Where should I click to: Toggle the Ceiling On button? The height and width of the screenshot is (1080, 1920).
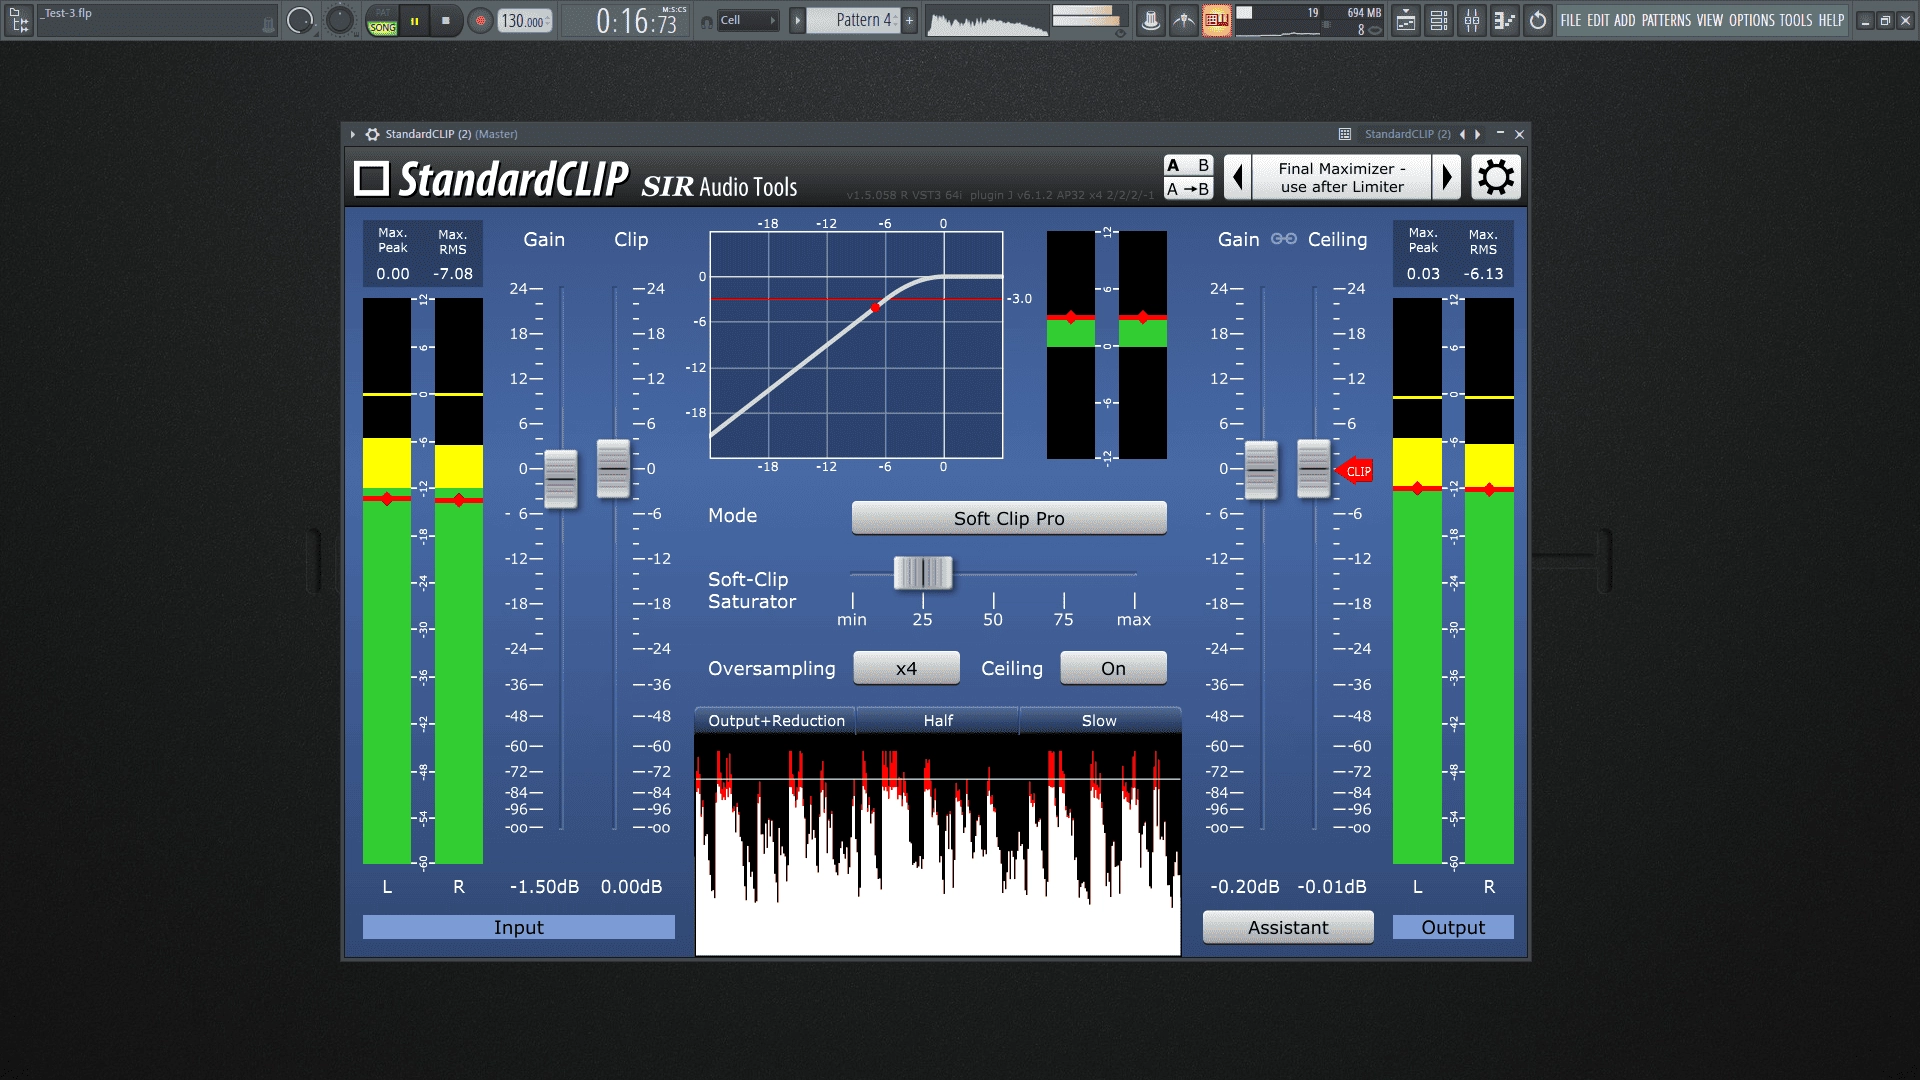coord(1113,668)
